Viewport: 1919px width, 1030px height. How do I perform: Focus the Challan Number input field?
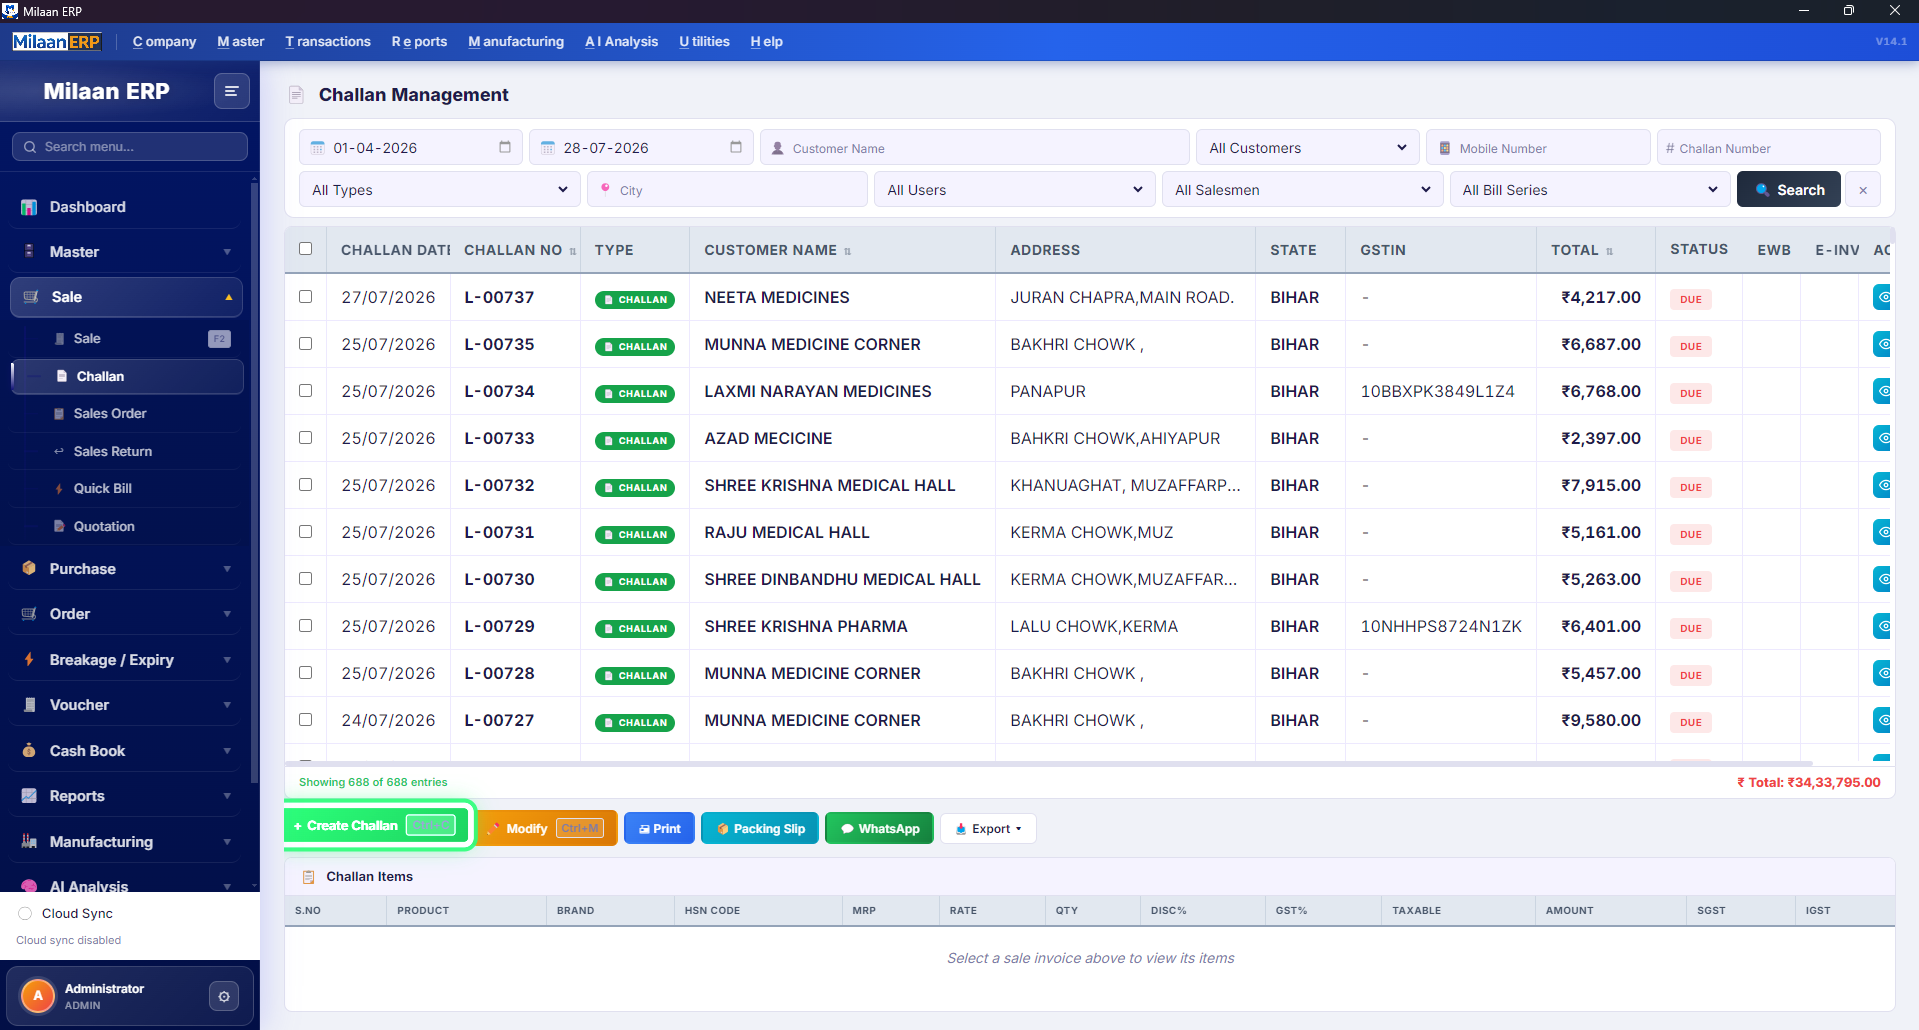click(x=1768, y=148)
